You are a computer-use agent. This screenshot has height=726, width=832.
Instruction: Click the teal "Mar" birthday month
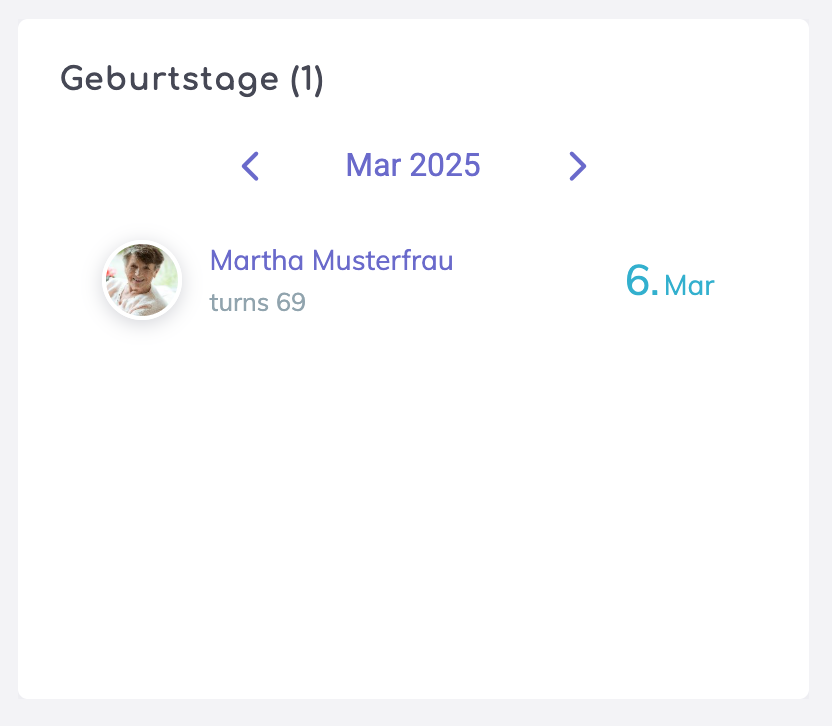click(x=689, y=286)
